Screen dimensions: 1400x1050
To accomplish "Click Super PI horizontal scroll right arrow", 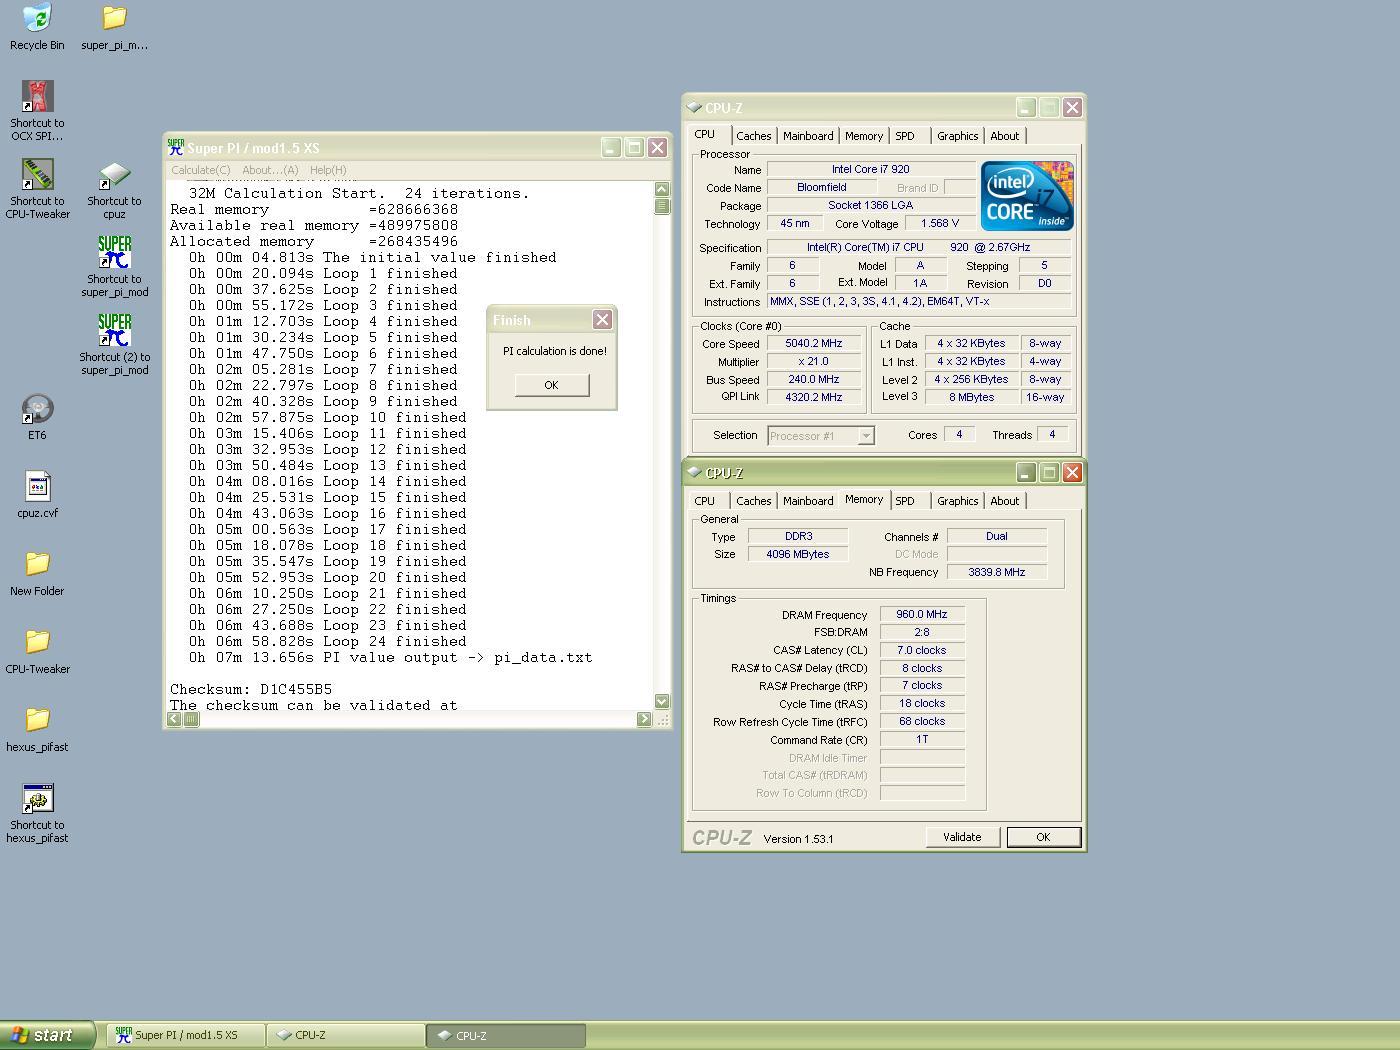I will (644, 719).
